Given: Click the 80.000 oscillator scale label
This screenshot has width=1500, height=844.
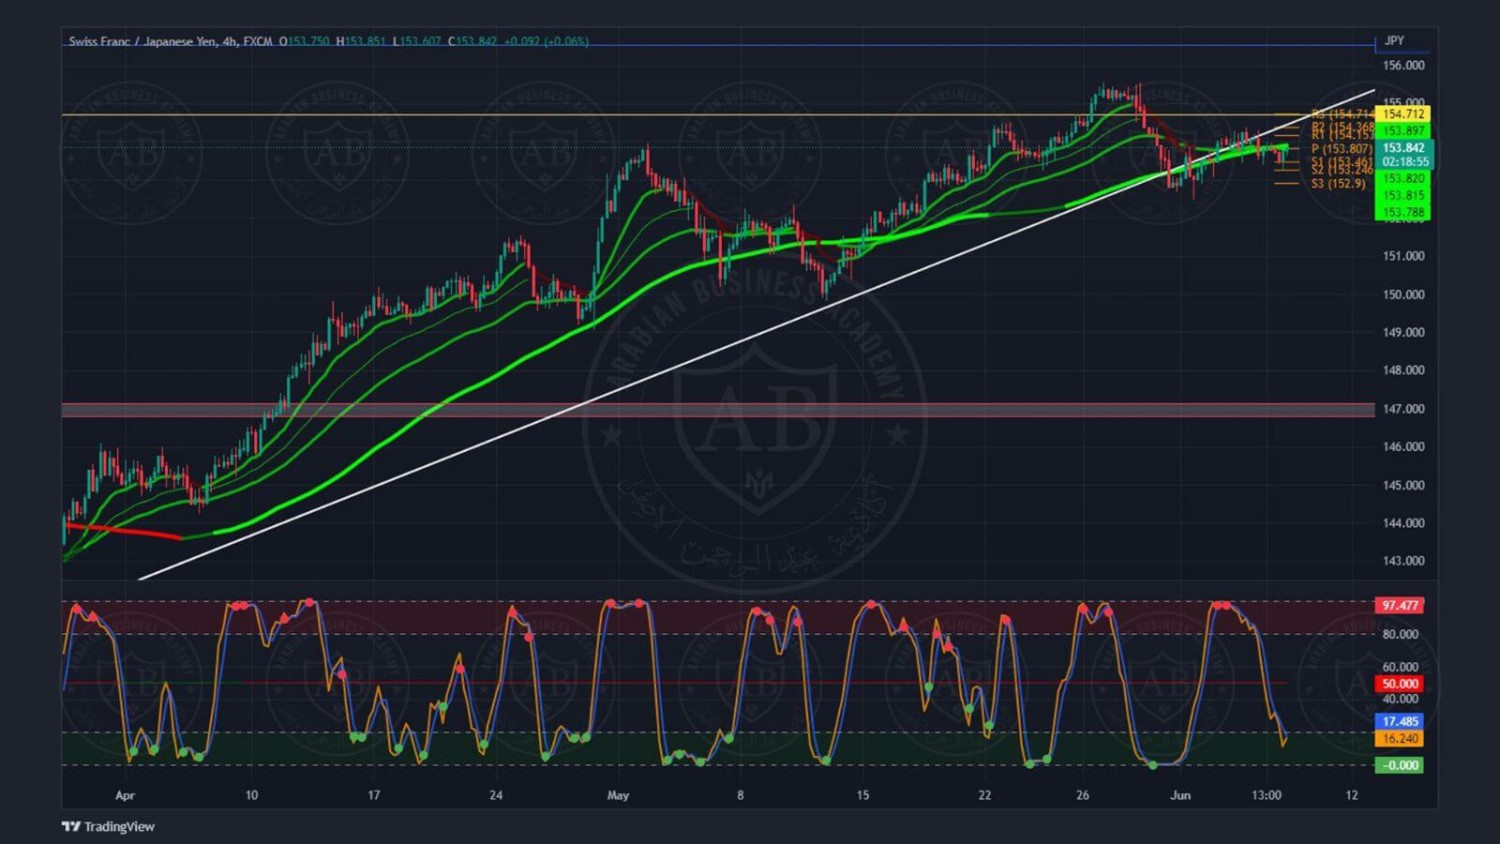Looking at the screenshot, I should (1400, 634).
